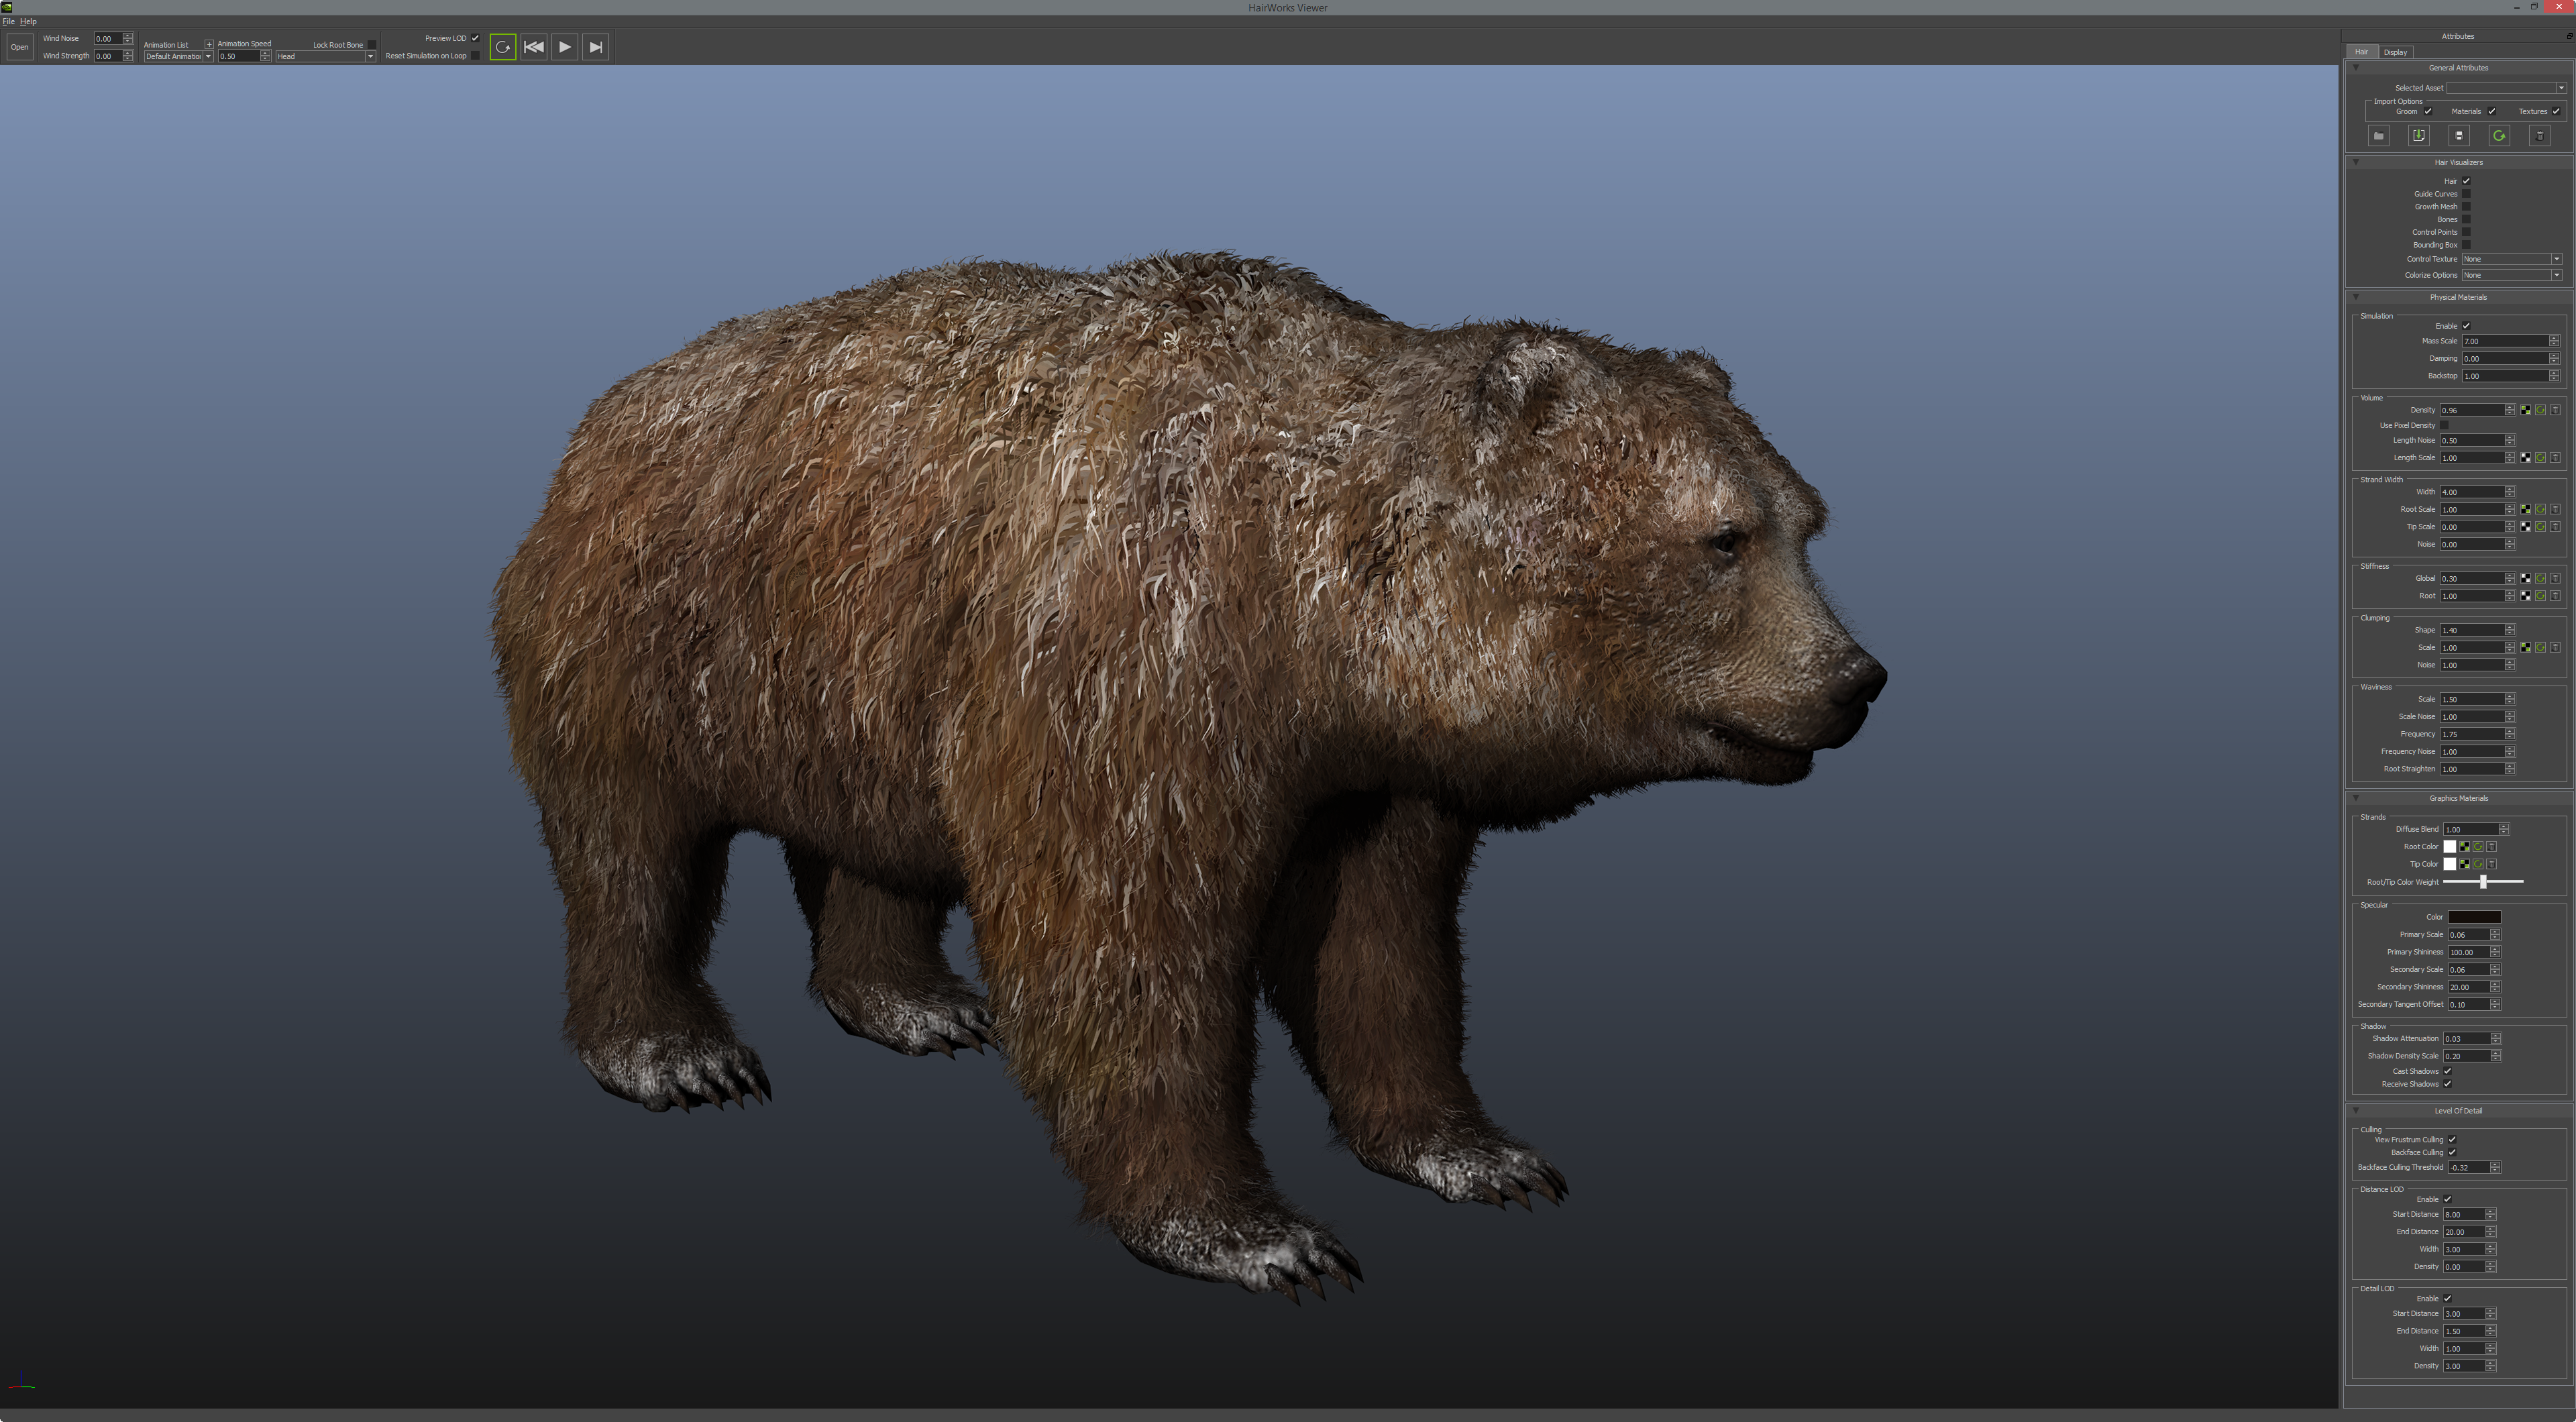
Task: Open the Colorize Options dropdown
Action: tap(2511, 275)
